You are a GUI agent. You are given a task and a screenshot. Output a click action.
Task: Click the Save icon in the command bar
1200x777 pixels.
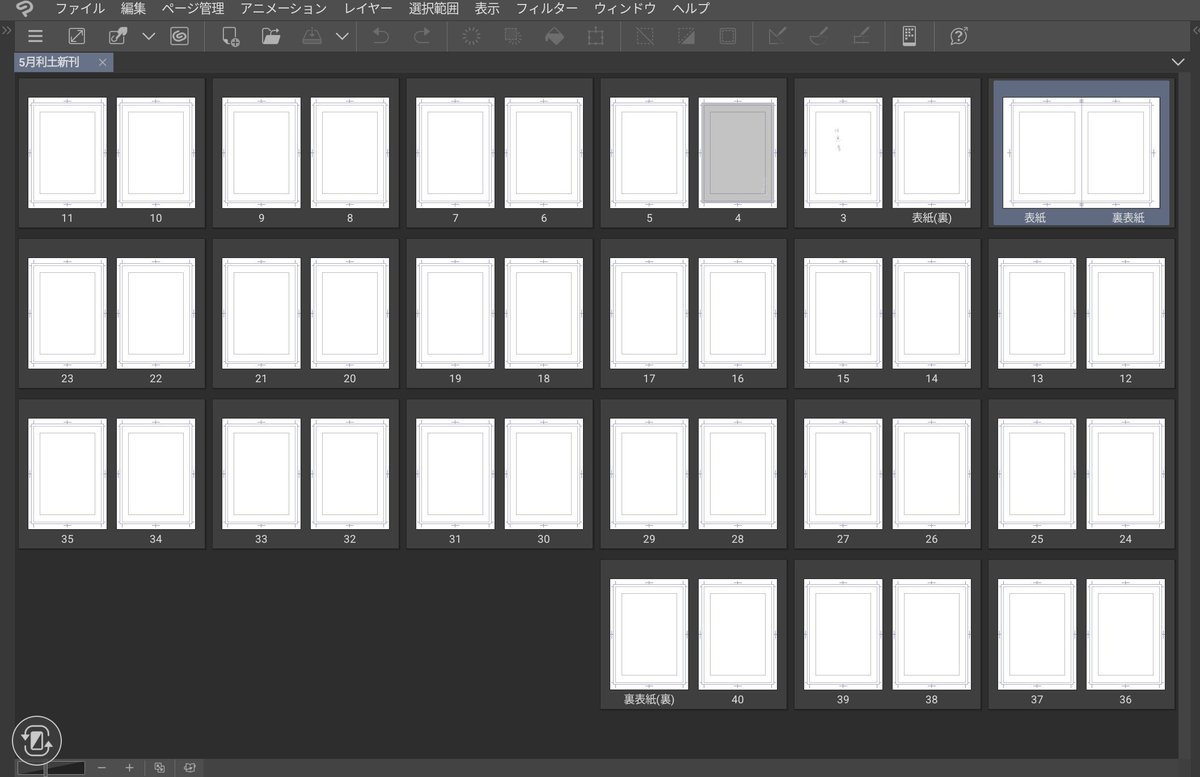(x=312, y=36)
